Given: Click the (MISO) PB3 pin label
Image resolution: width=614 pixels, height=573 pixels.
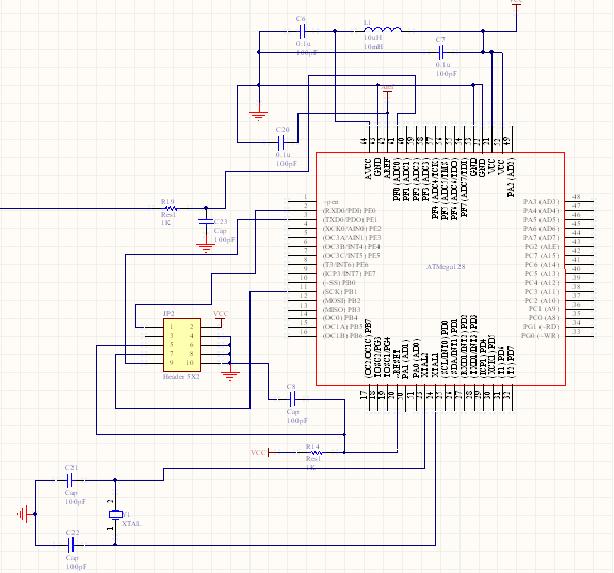Looking at the screenshot, I should point(341,310).
